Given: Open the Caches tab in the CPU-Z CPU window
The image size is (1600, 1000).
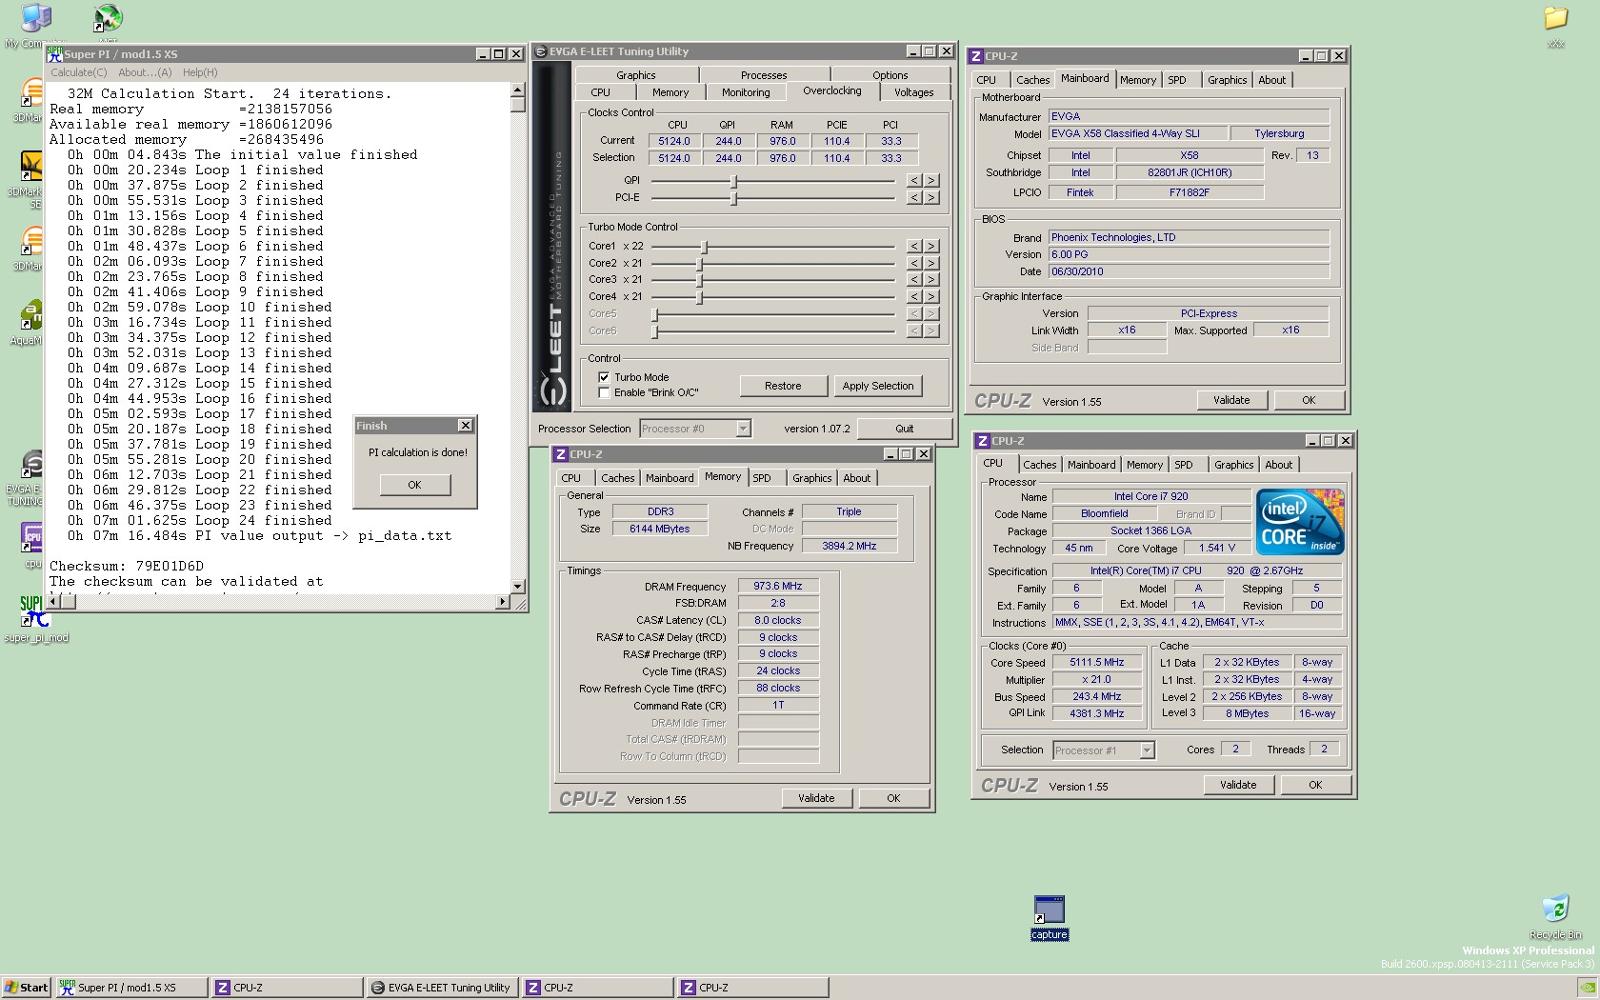Looking at the screenshot, I should tap(1039, 465).
